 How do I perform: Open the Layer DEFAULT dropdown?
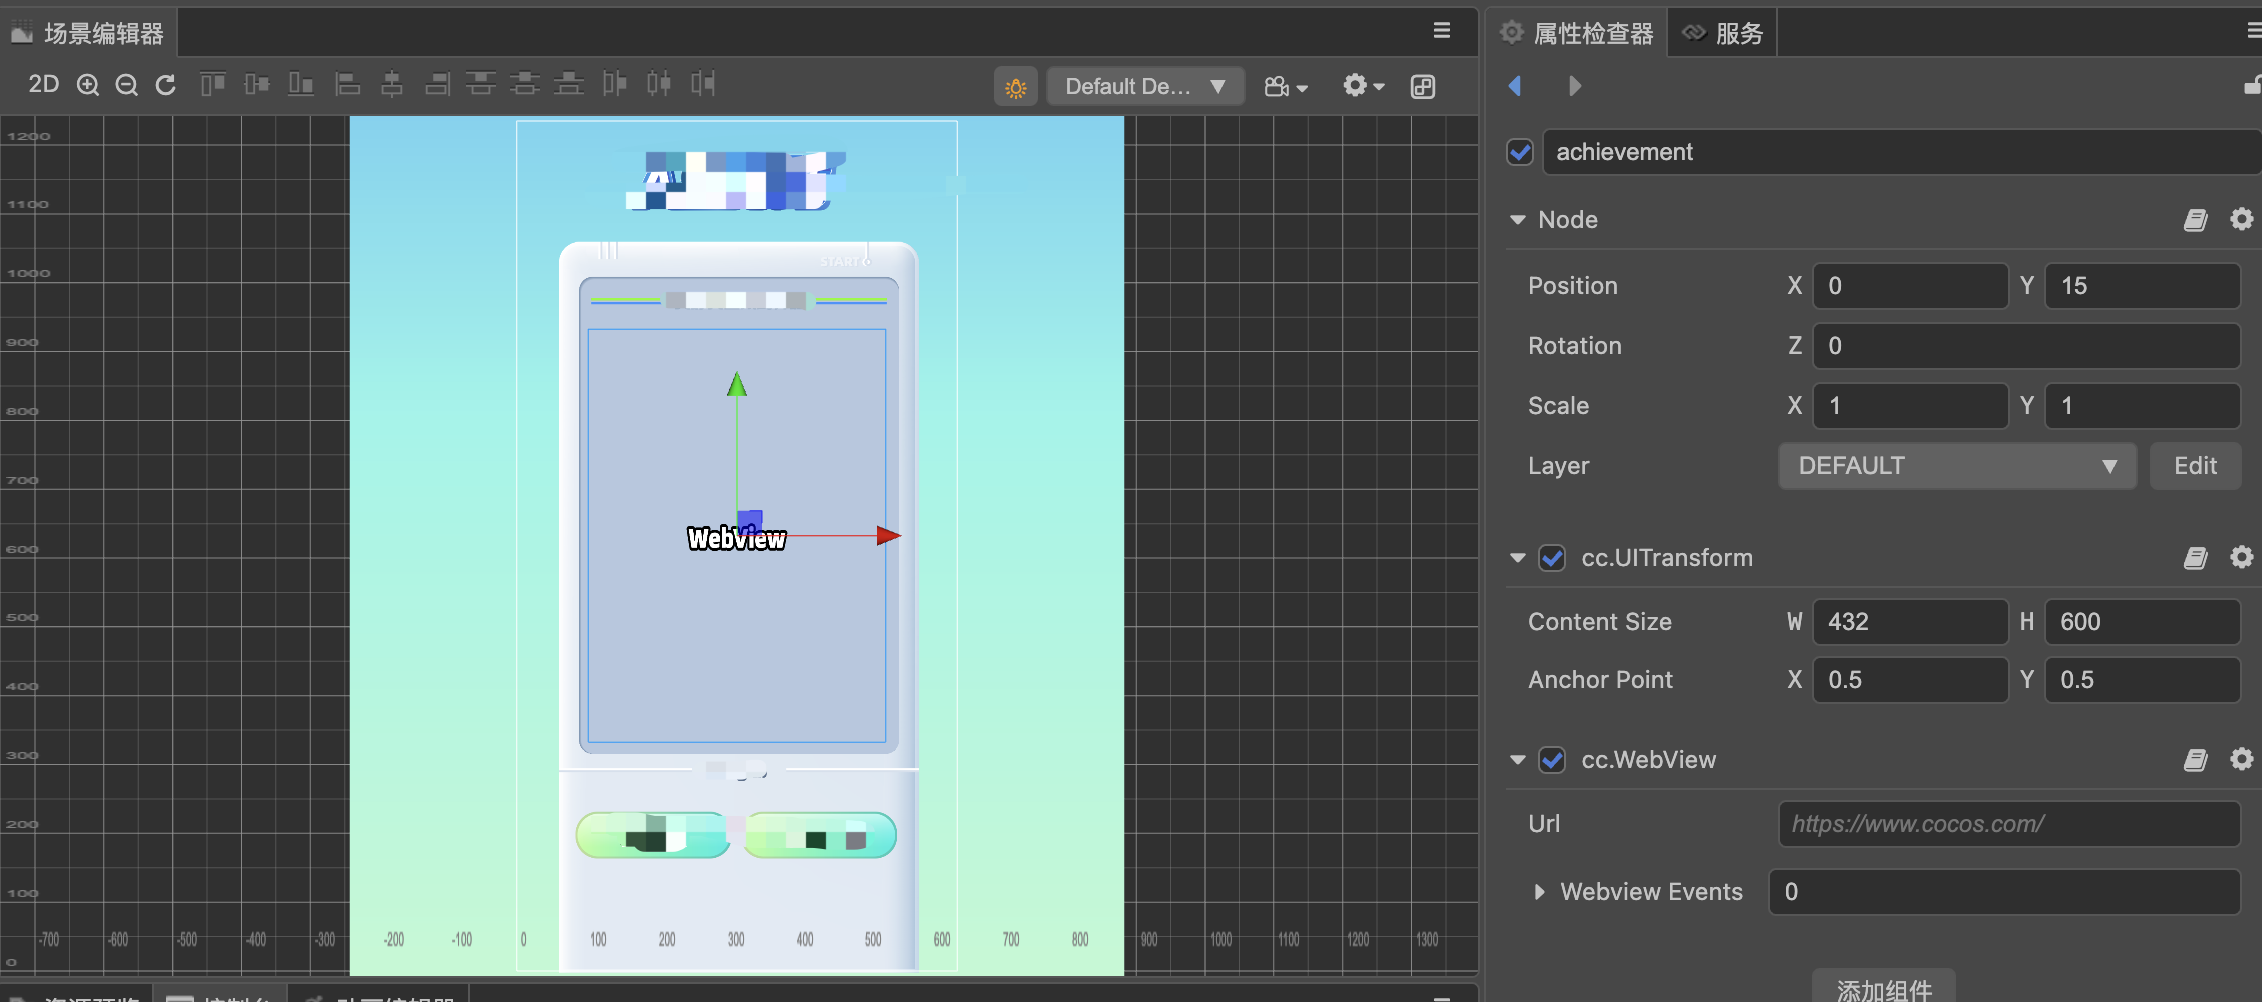(1957, 466)
